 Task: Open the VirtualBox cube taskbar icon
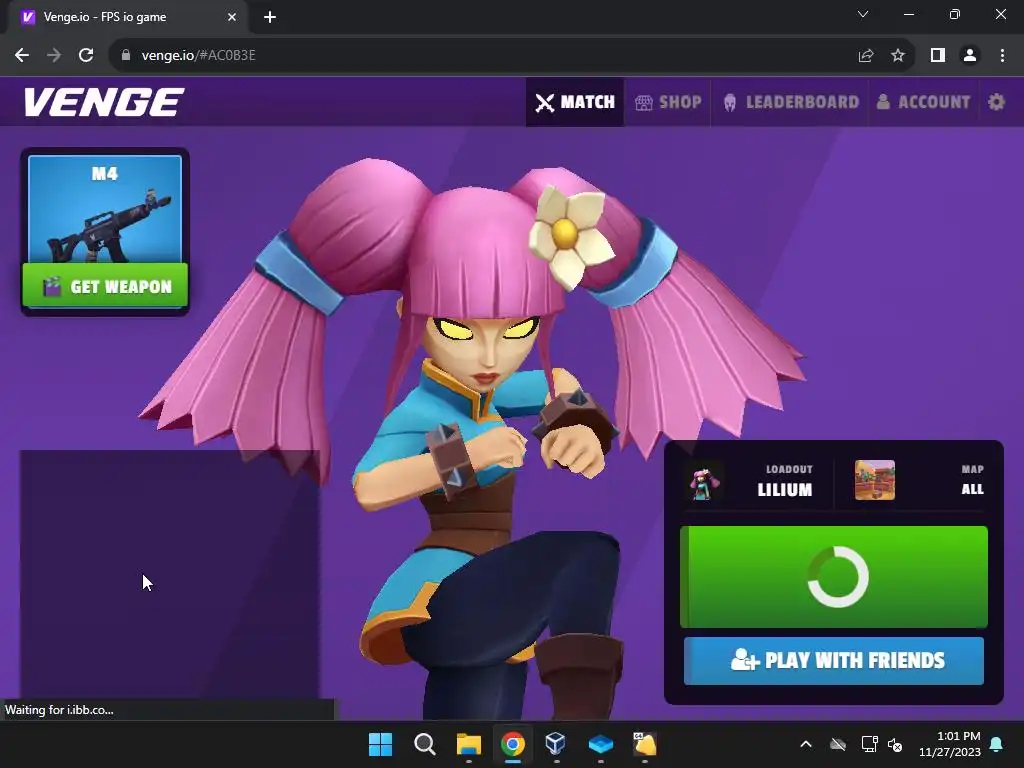[x=556, y=744]
